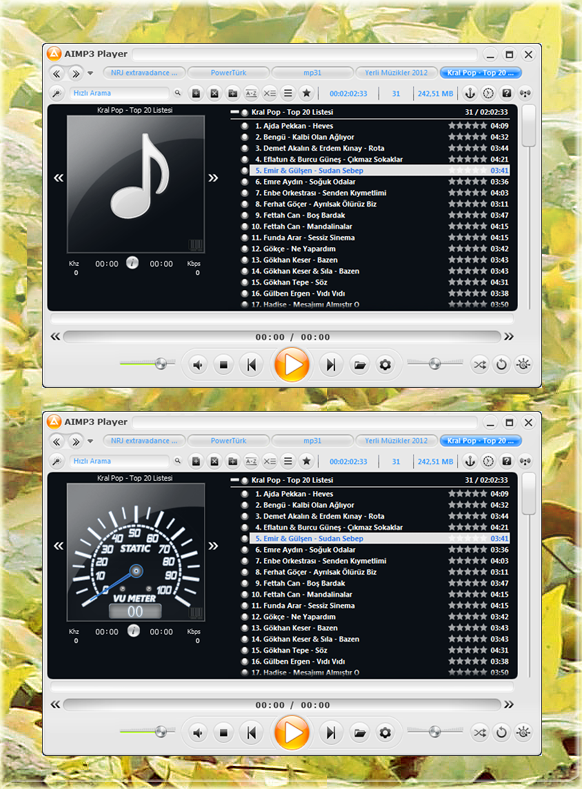Collapse Kral Pop group in music note window
This screenshot has width=582, height=789.
click(234, 112)
